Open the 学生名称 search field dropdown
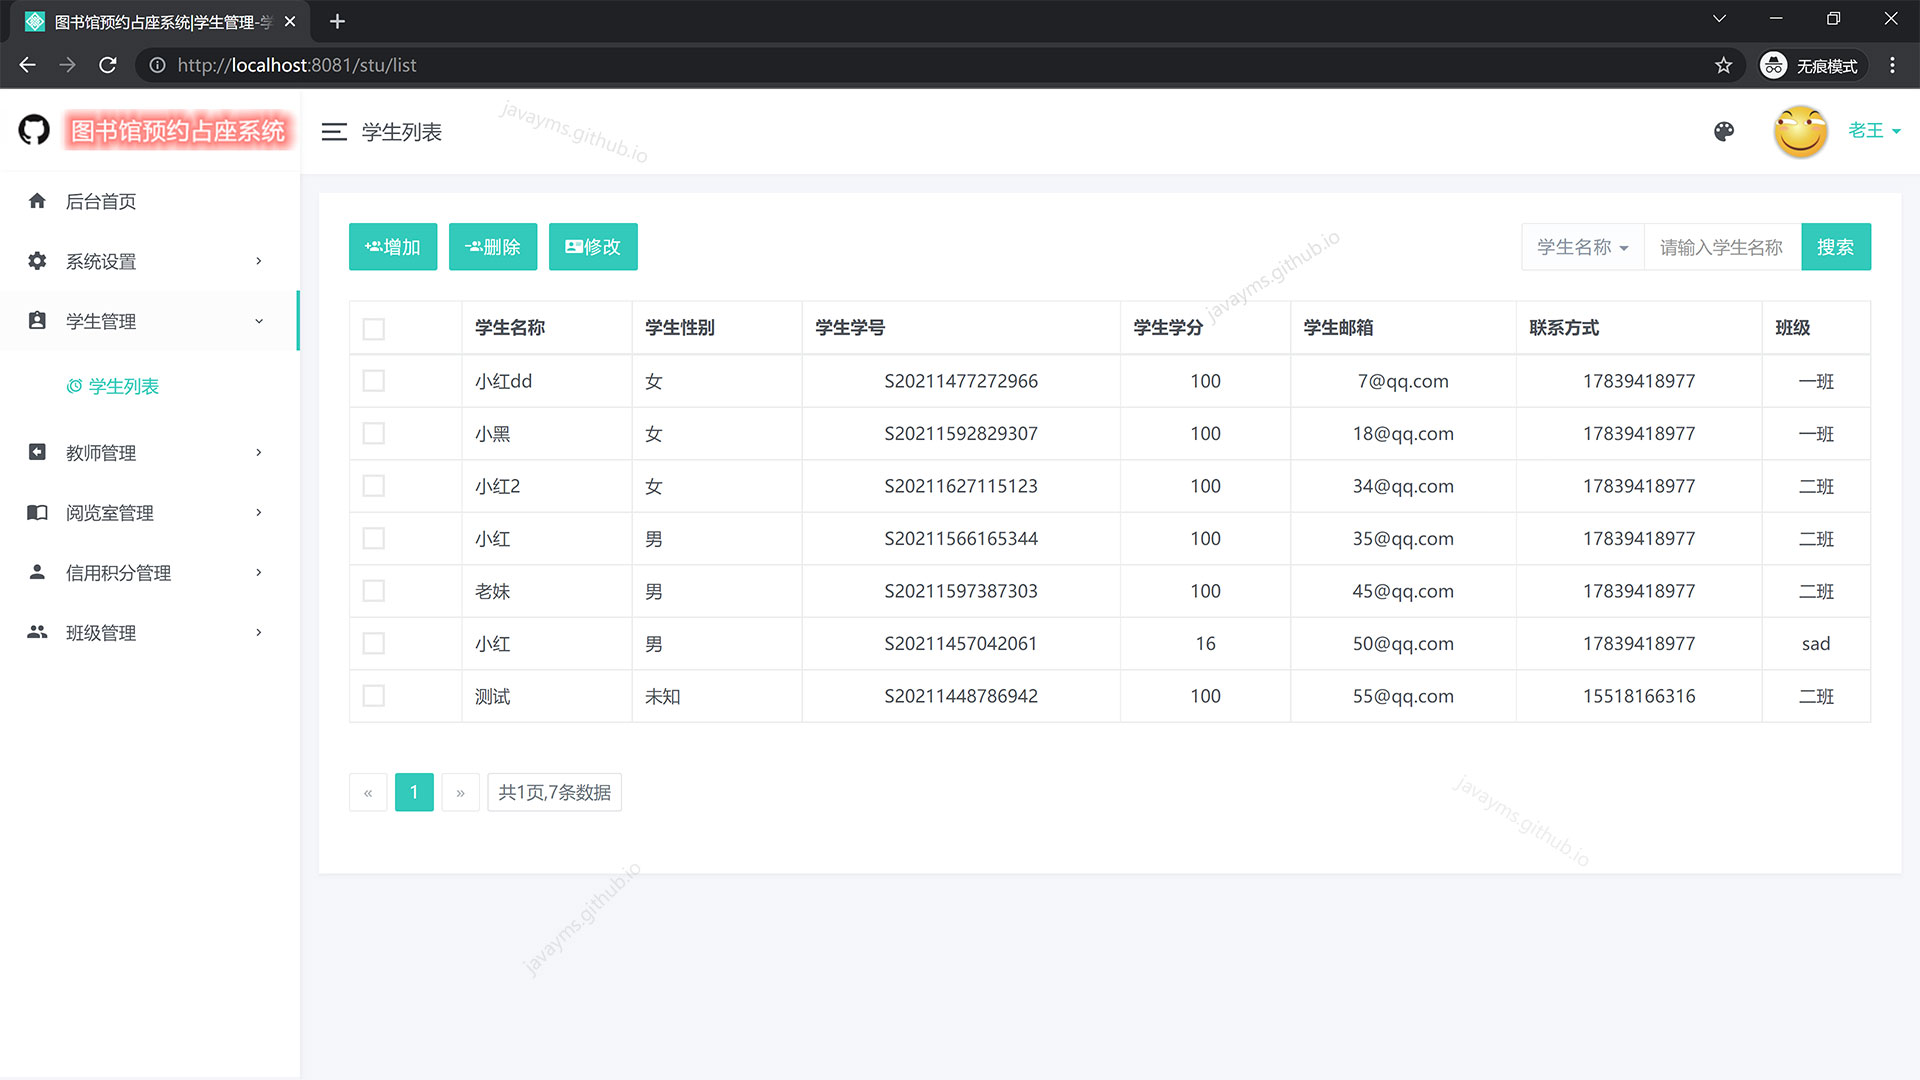1920x1080 pixels. point(1582,247)
